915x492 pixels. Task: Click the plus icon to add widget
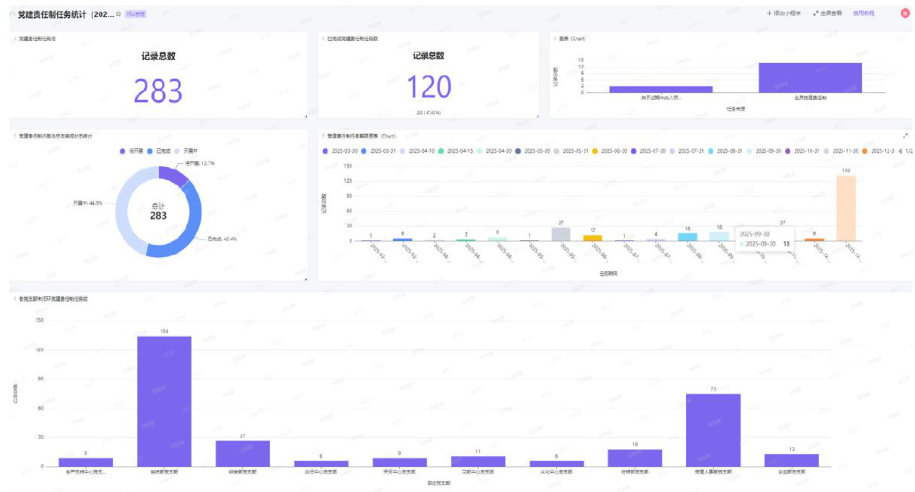click(x=769, y=14)
